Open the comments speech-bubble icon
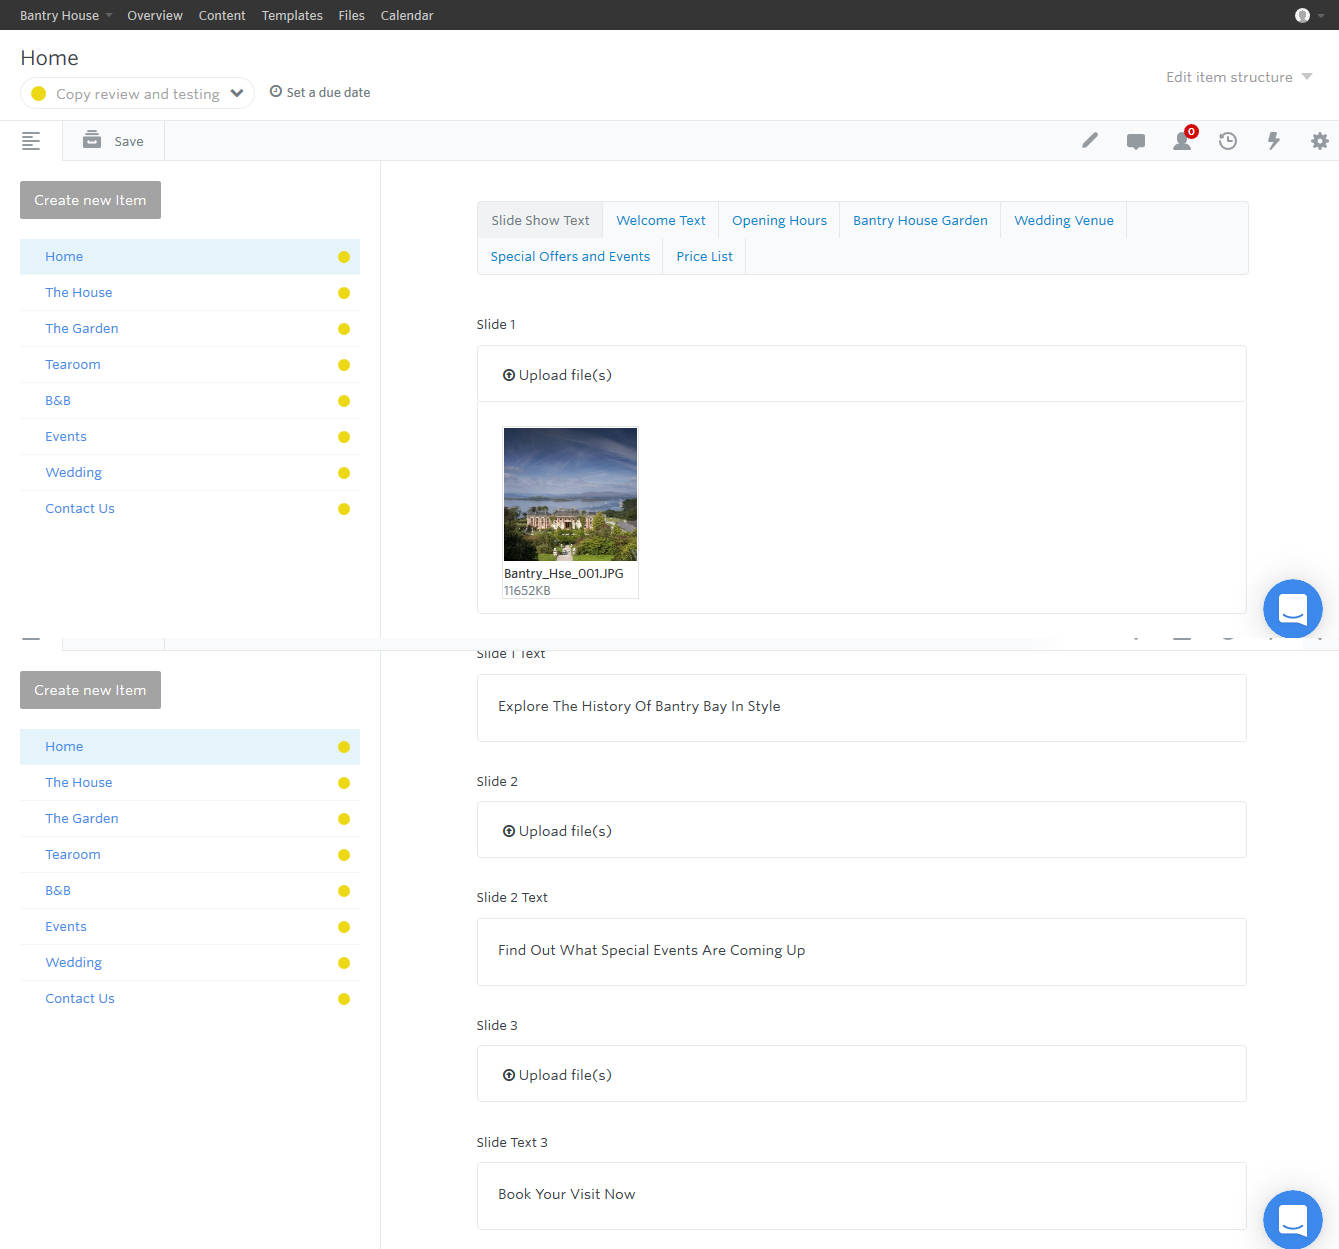 1135,141
